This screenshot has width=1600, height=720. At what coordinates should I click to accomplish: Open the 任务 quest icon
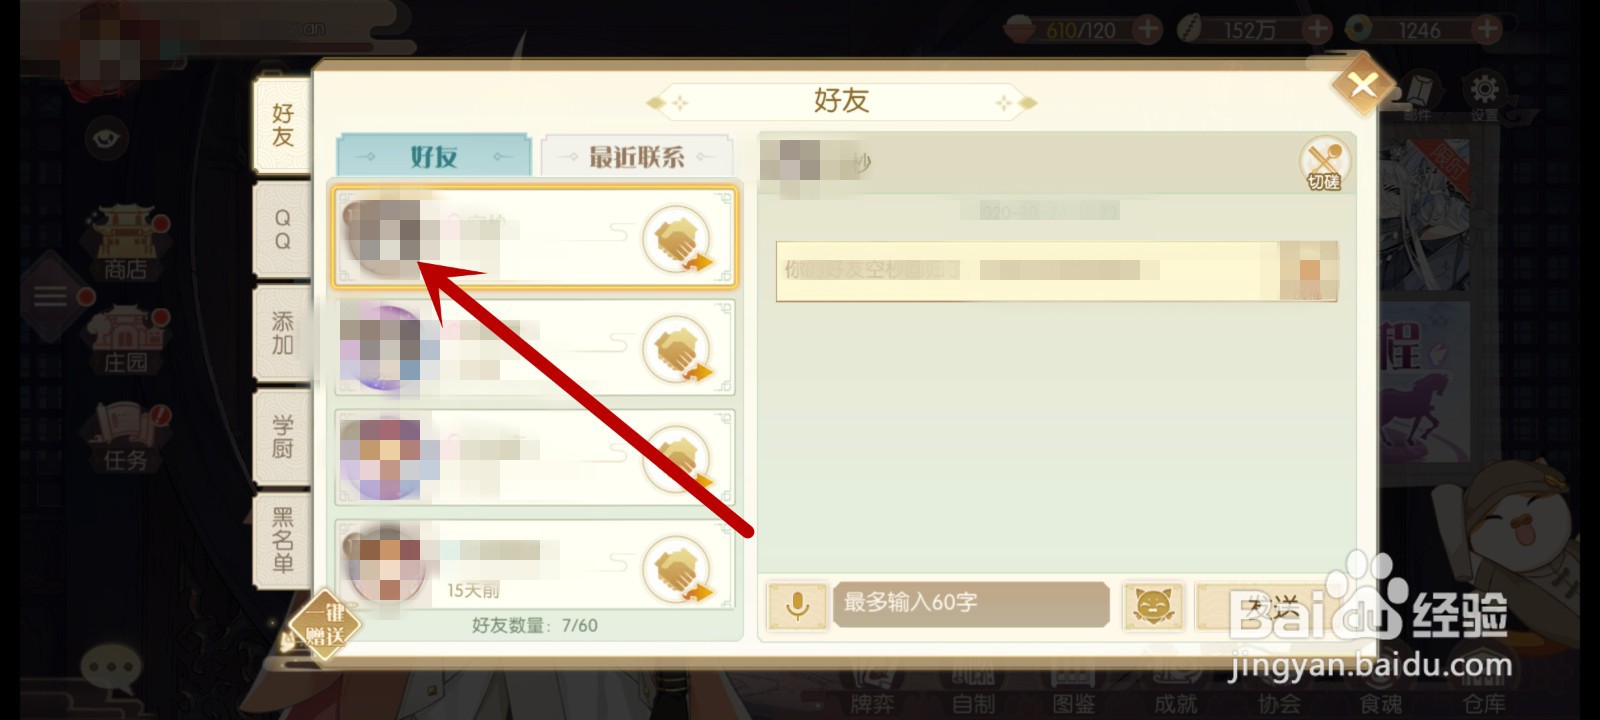pos(125,437)
